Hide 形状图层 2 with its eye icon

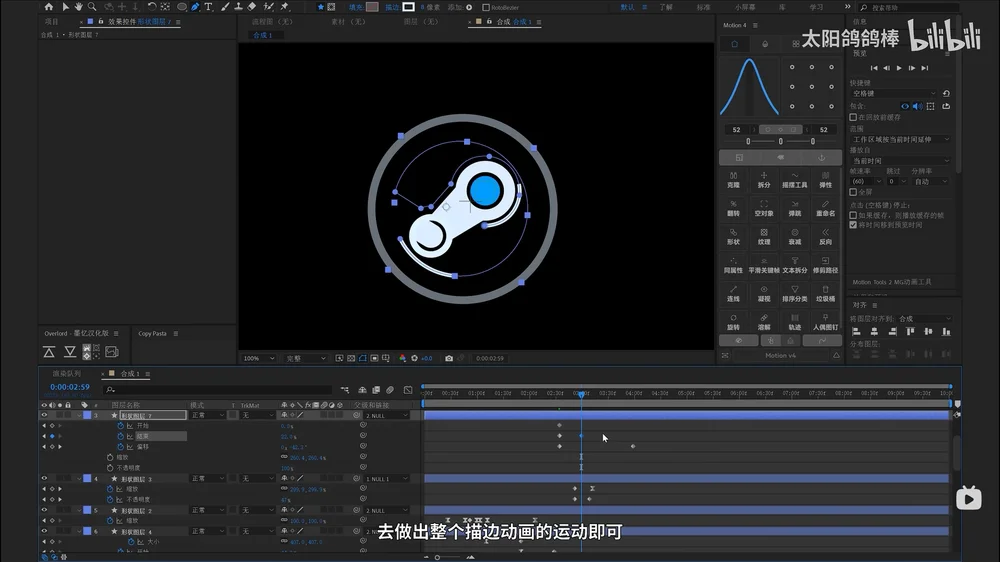(44, 510)
